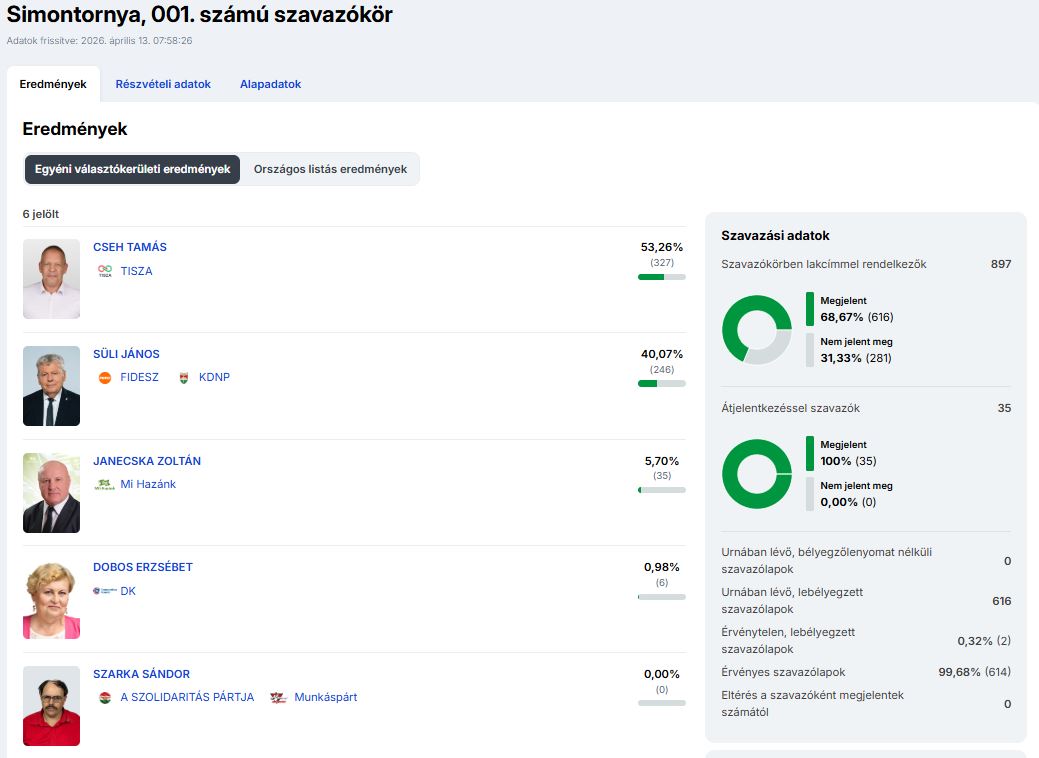The image size is (1039, 758).
Task: Open JANECSKA ZOLTÁN candidate link
Action: pos(147,461)
